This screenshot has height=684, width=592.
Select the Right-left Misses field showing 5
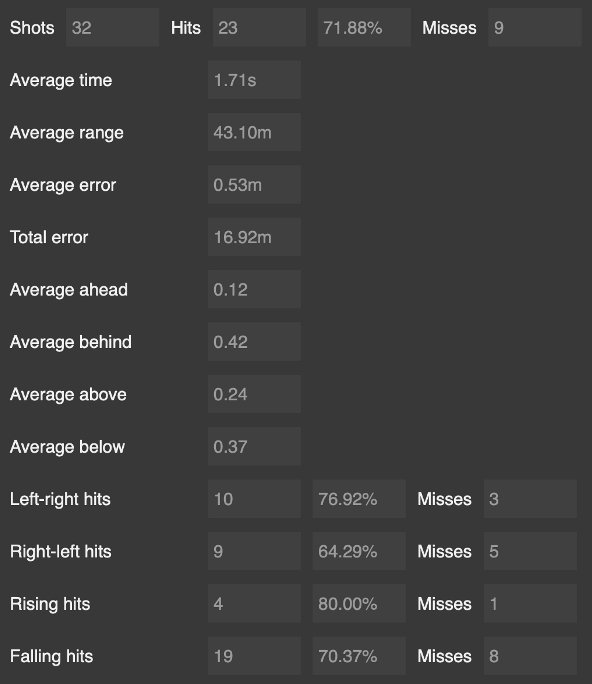coord(530,551)
